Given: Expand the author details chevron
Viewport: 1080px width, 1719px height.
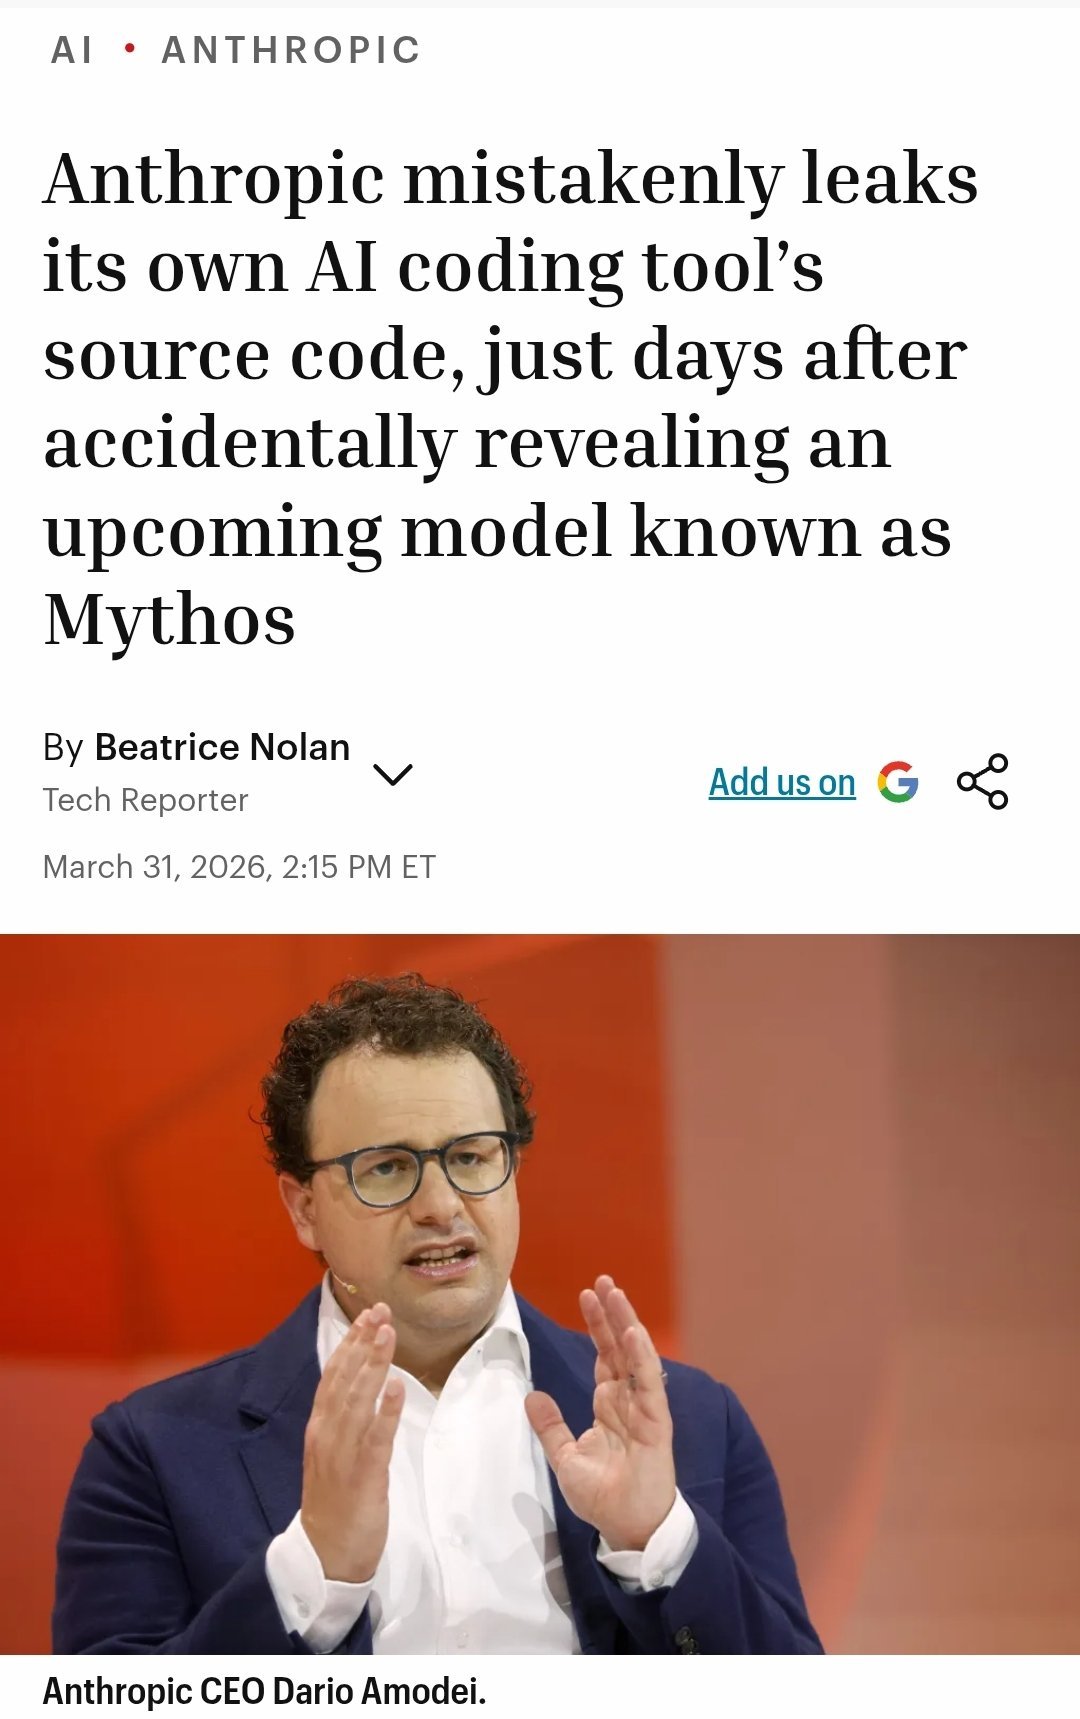Looking at the screenshot, I should pos(392,774).
